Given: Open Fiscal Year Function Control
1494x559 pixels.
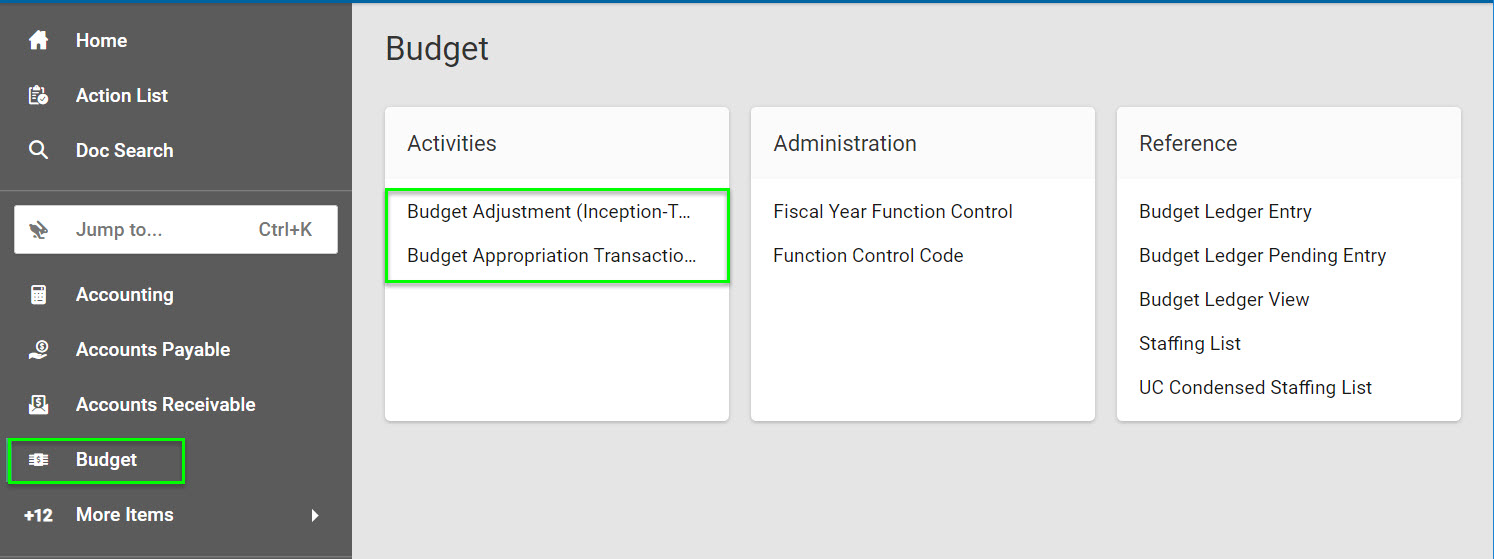Looking at the screenshot, I should [893, 212].
